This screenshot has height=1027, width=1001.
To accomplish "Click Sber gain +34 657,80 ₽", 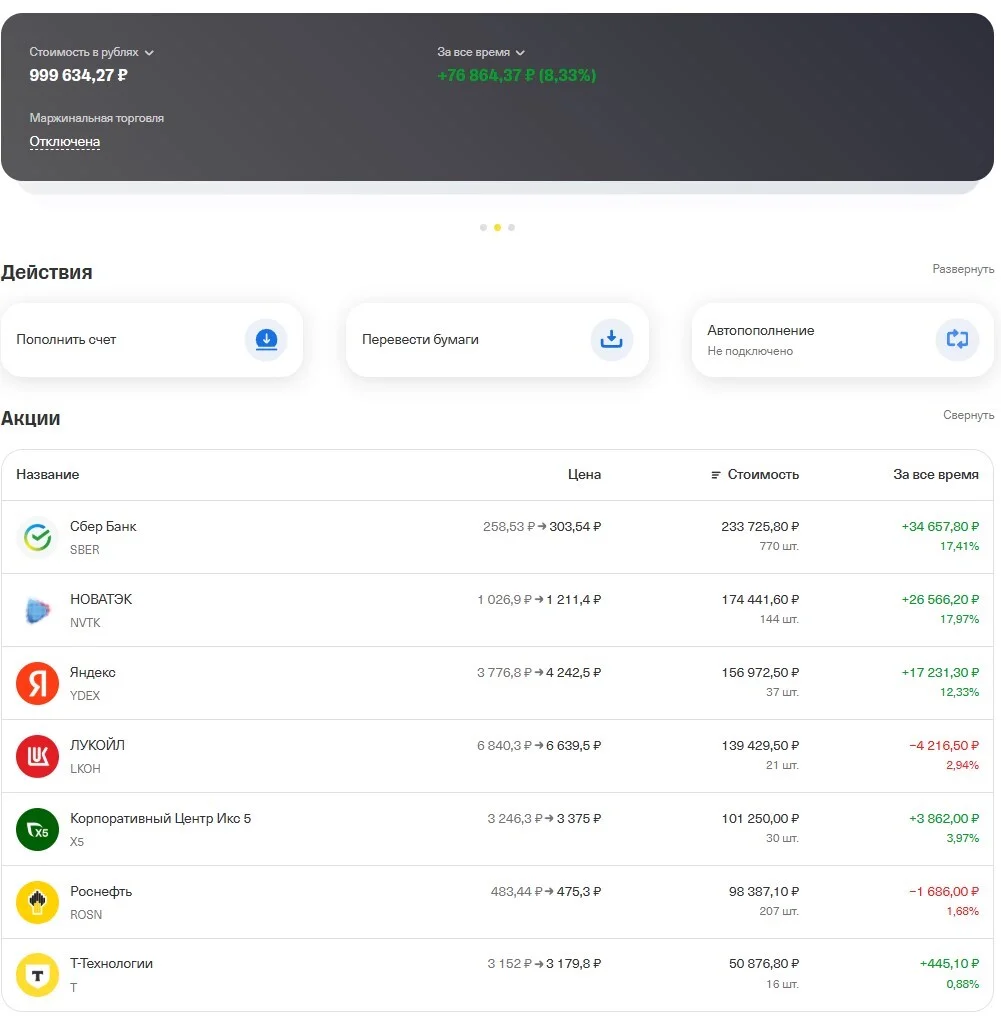I will pyautogui.click(x=940, y=527).
